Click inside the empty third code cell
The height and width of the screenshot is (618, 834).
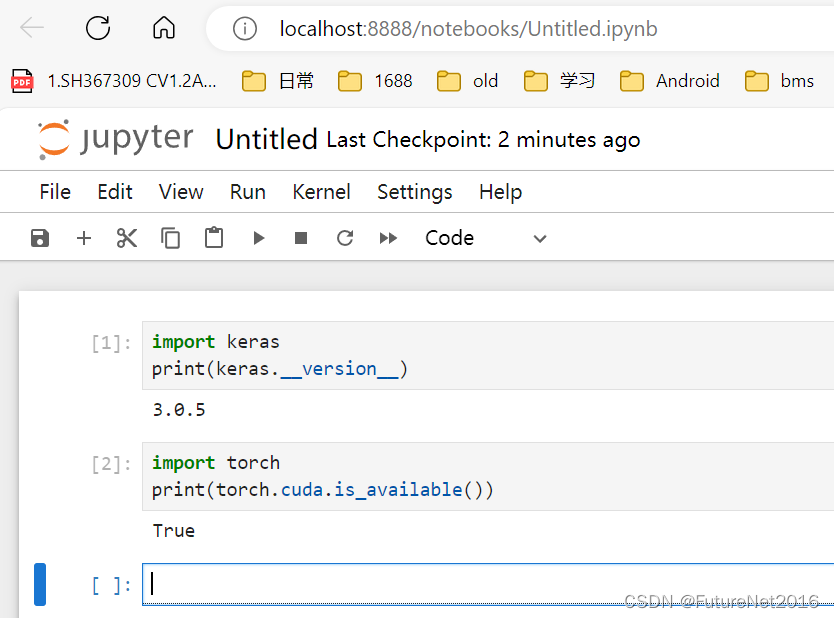(480, 585)
